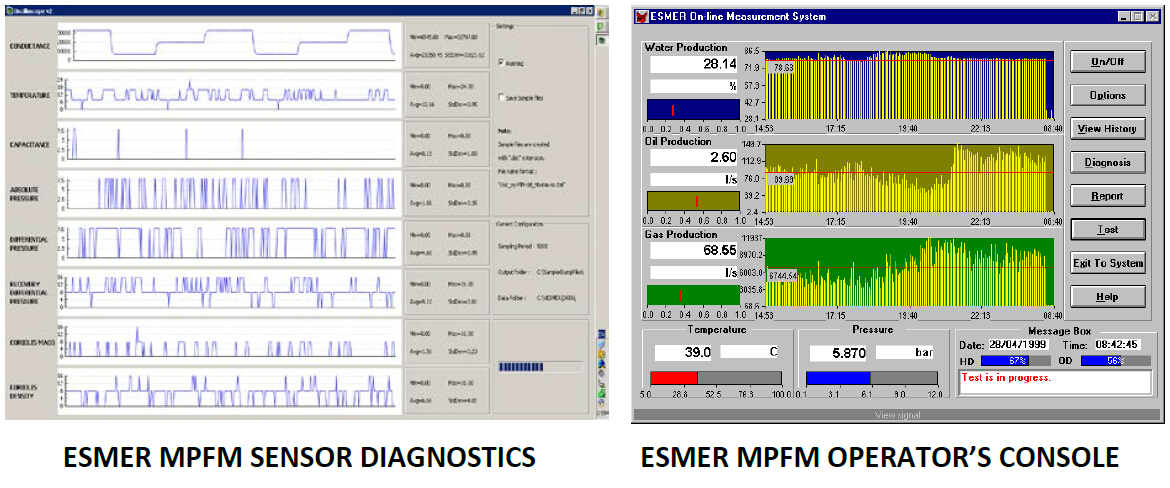Click the blue Pressure level bar

pos(838,378)
